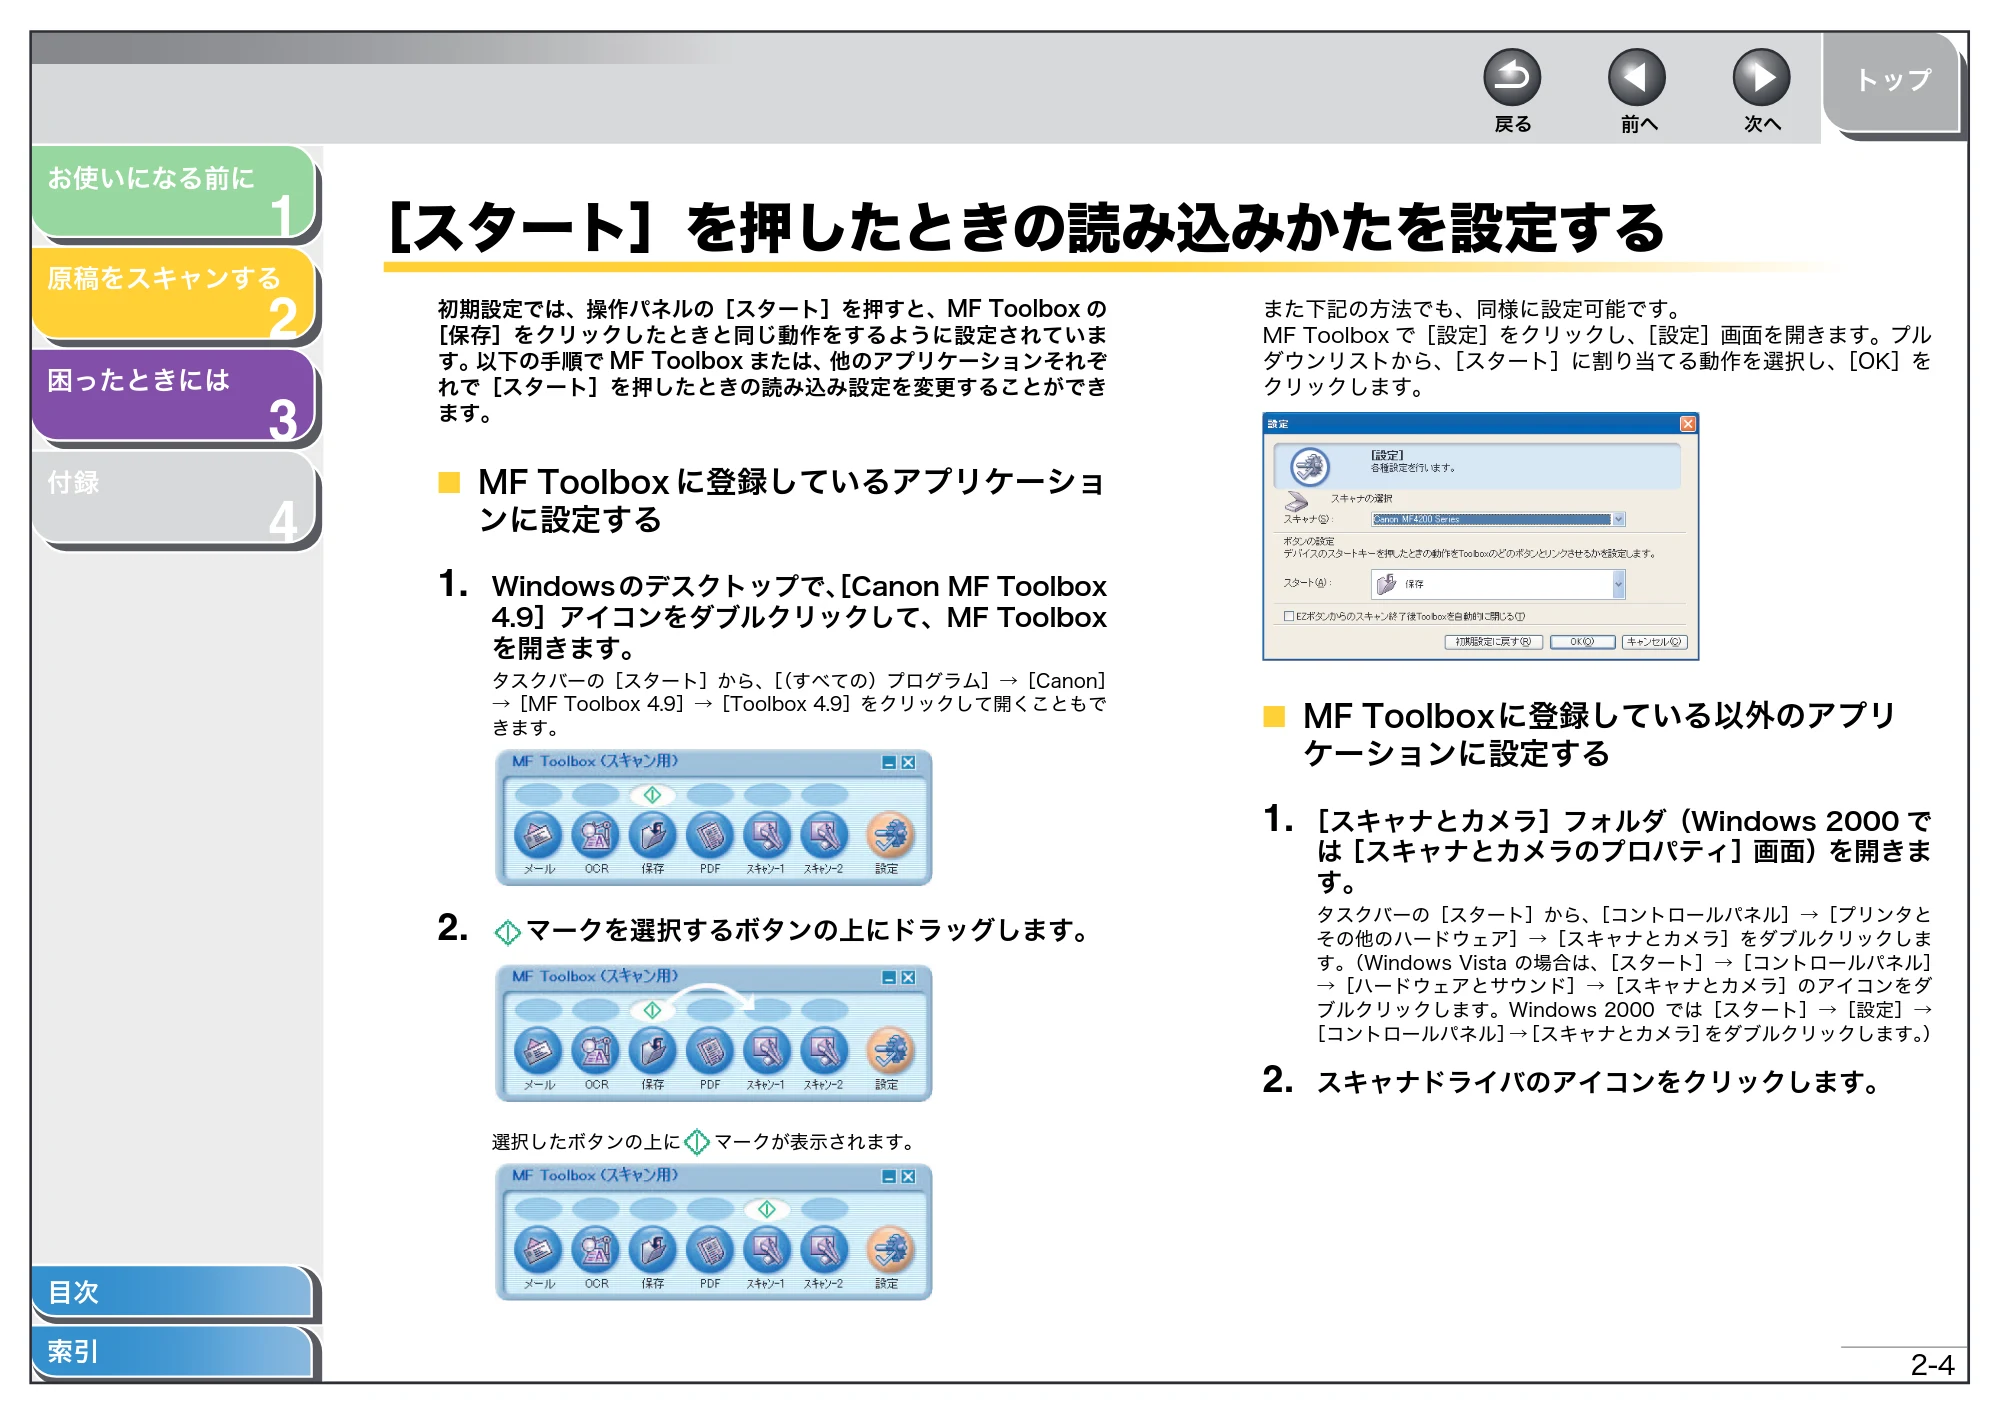Click メール icon in step 1 Toolbox image

(x=538, y=835)
